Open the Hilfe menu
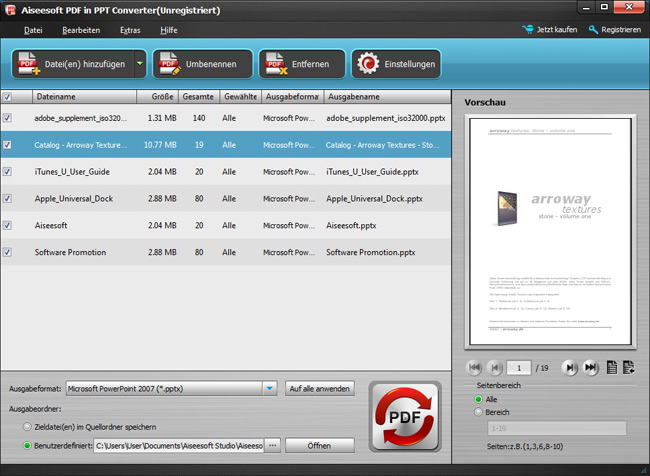The width and height of the screenshot is (650, 476). tap(169, 30)
